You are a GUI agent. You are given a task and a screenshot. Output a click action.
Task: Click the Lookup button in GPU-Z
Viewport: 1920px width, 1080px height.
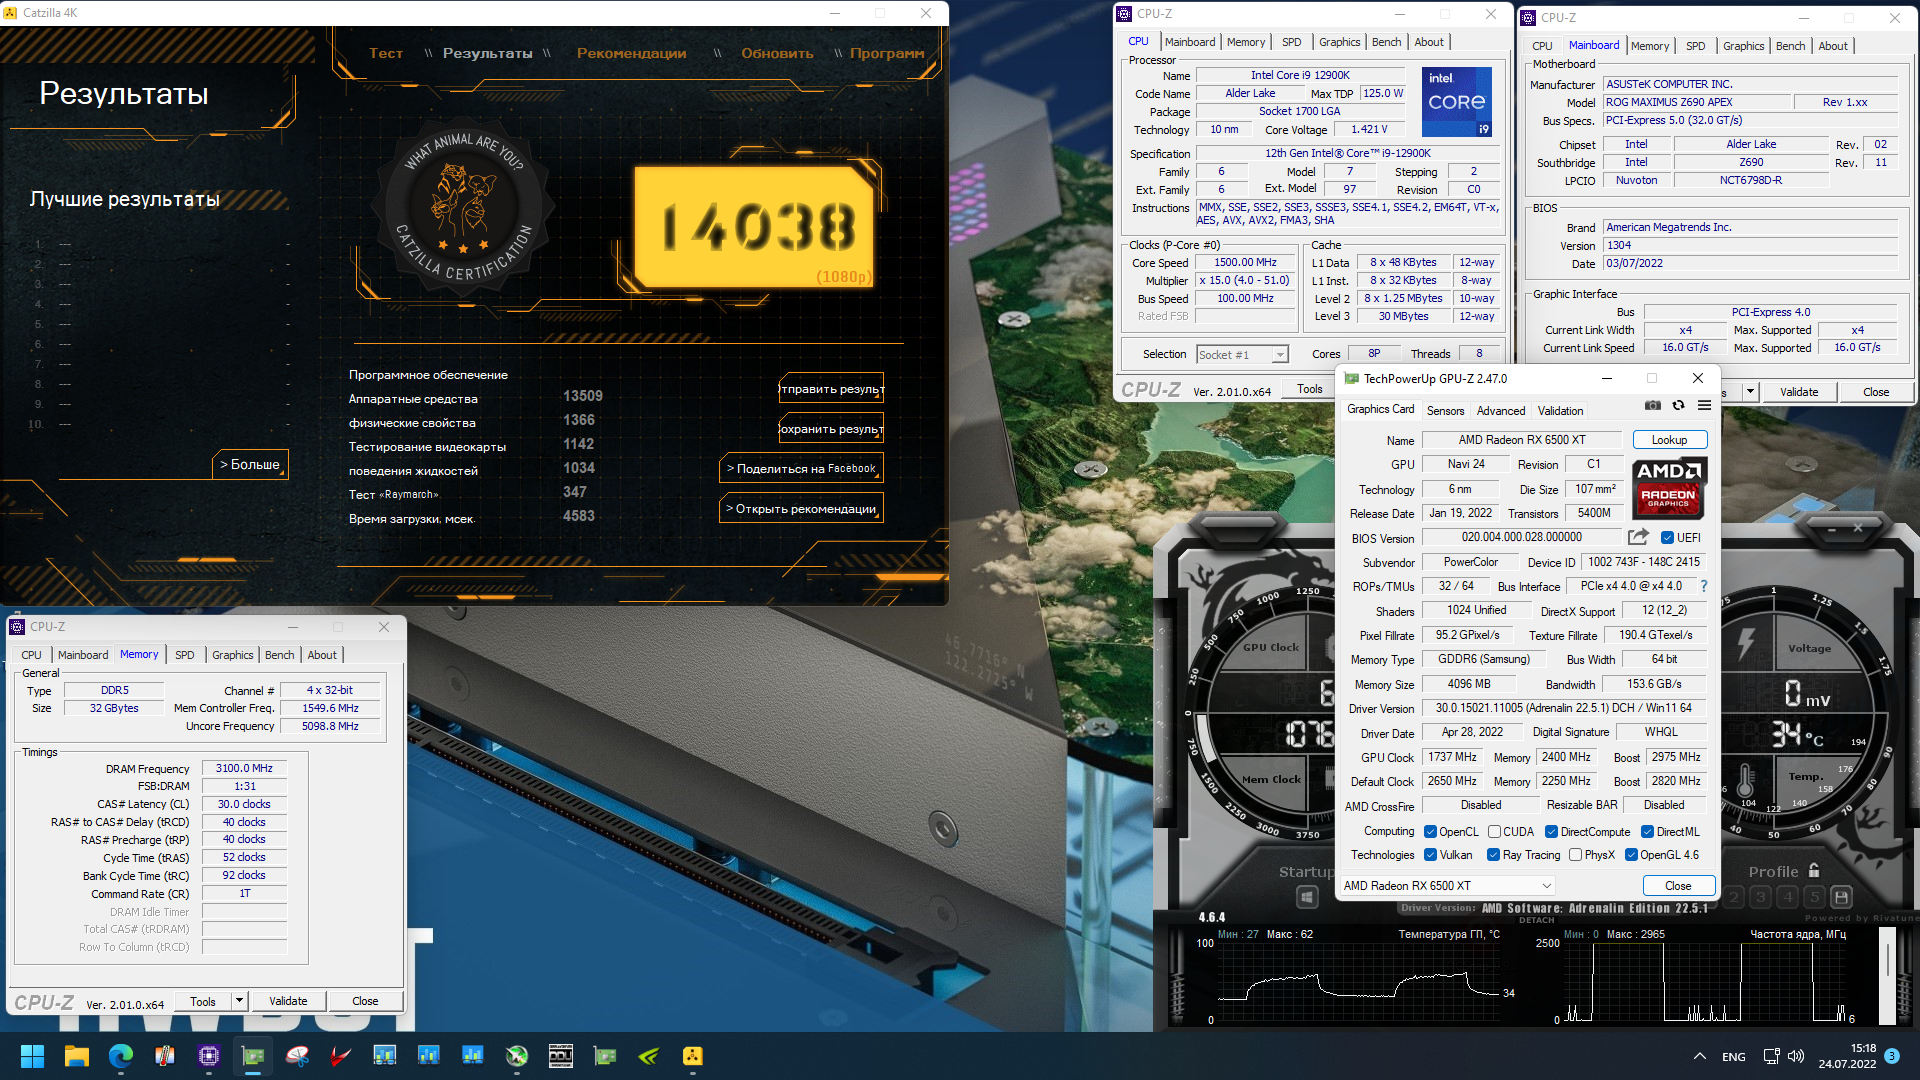1669,440
